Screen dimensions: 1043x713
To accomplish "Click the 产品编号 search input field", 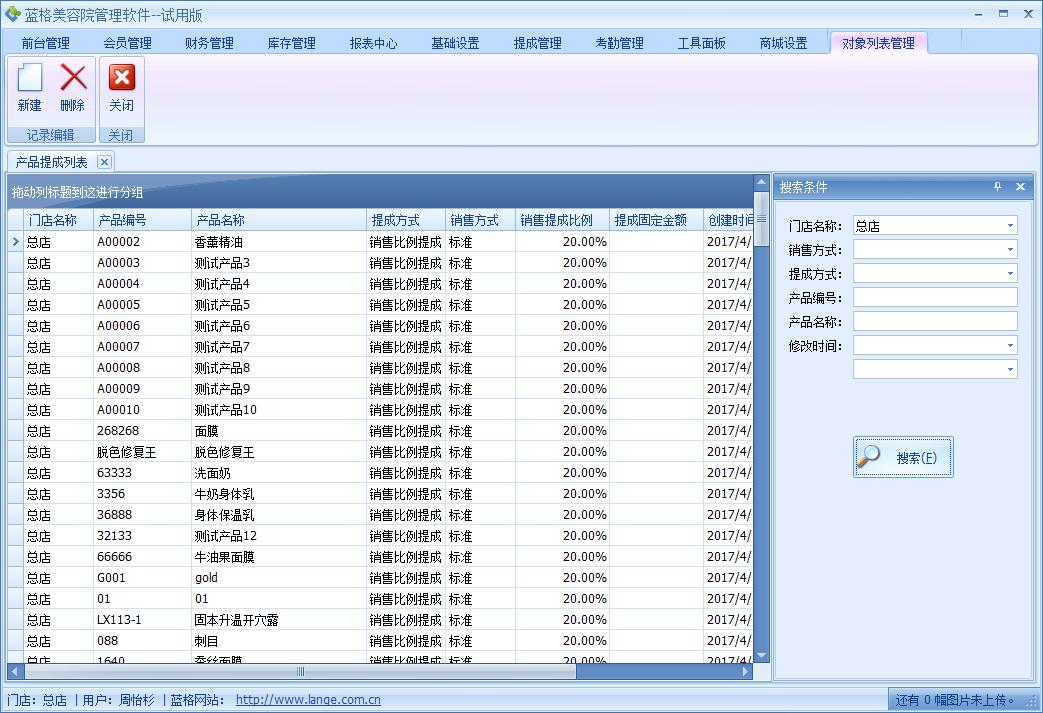I will point(935,297).
